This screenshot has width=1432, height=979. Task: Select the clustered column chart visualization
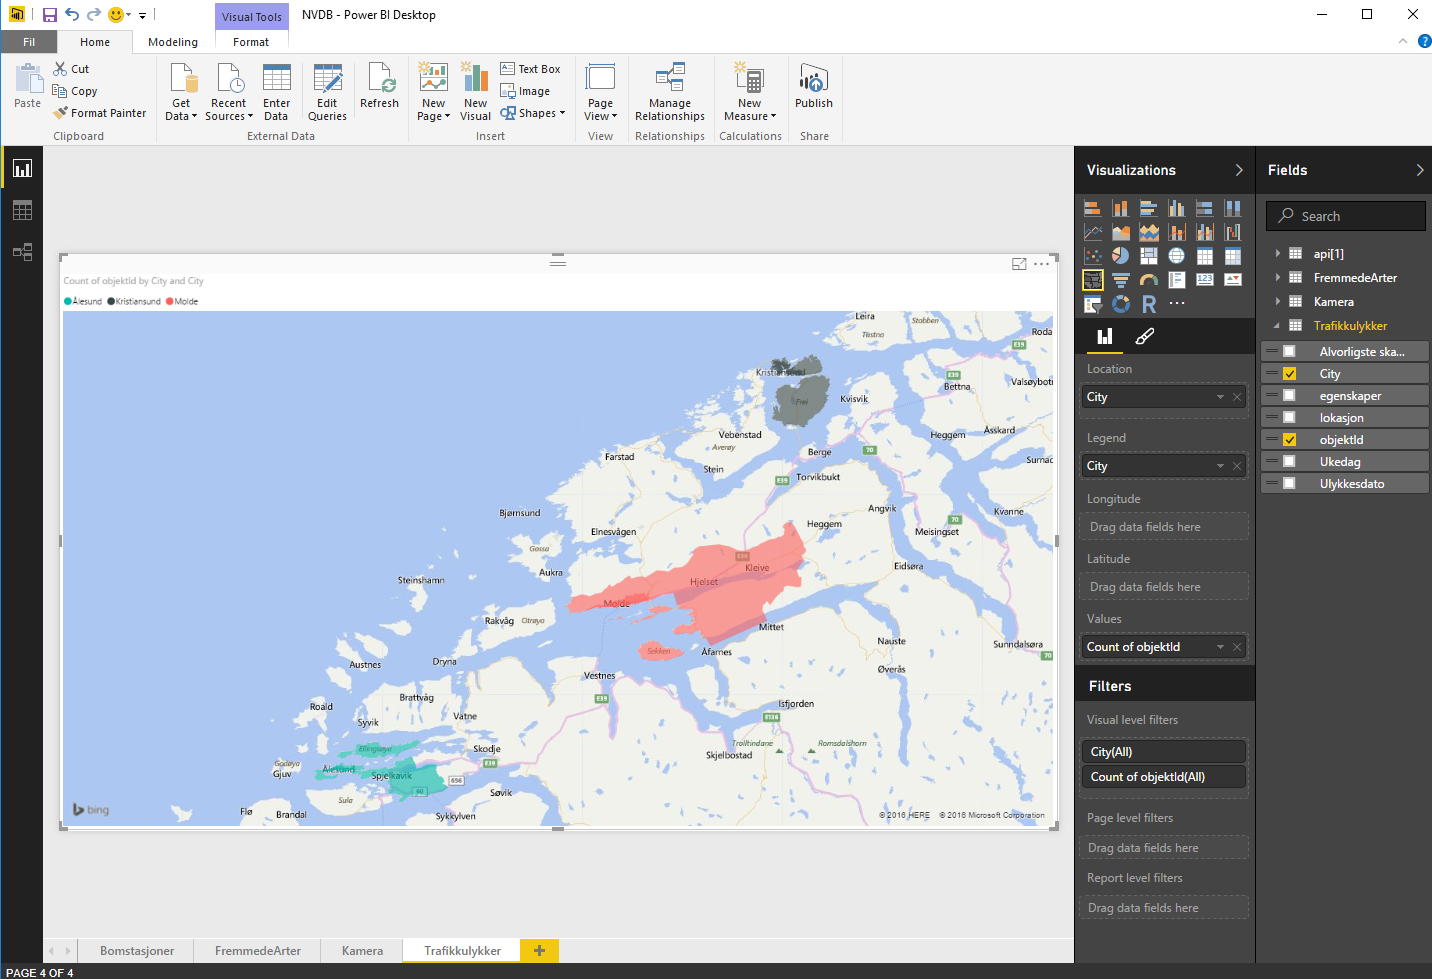pos(1177,208)
